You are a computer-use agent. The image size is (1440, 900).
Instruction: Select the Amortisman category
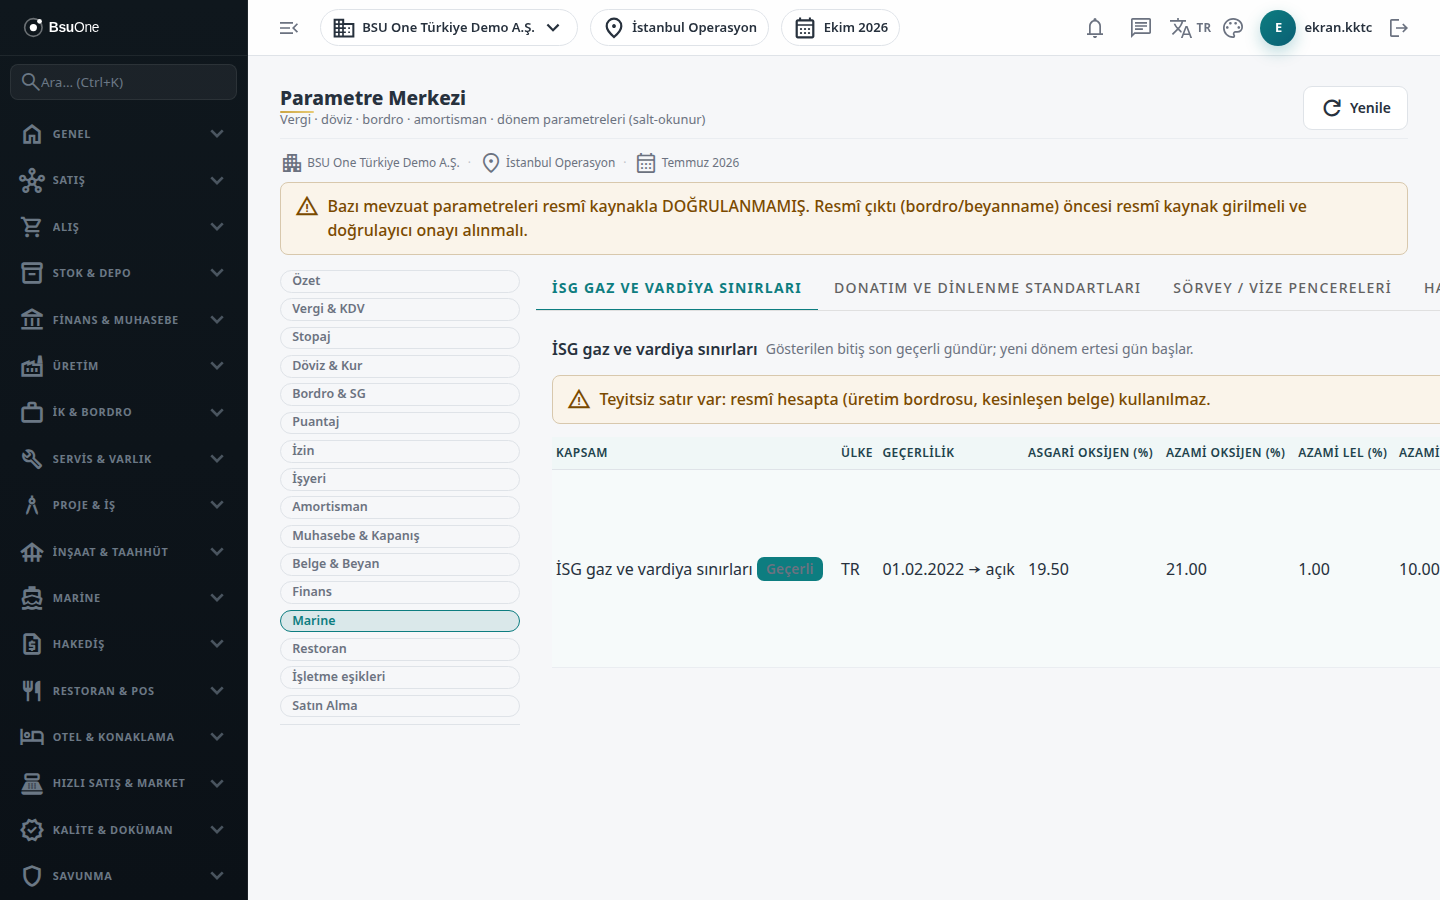(x=400, y=507)
